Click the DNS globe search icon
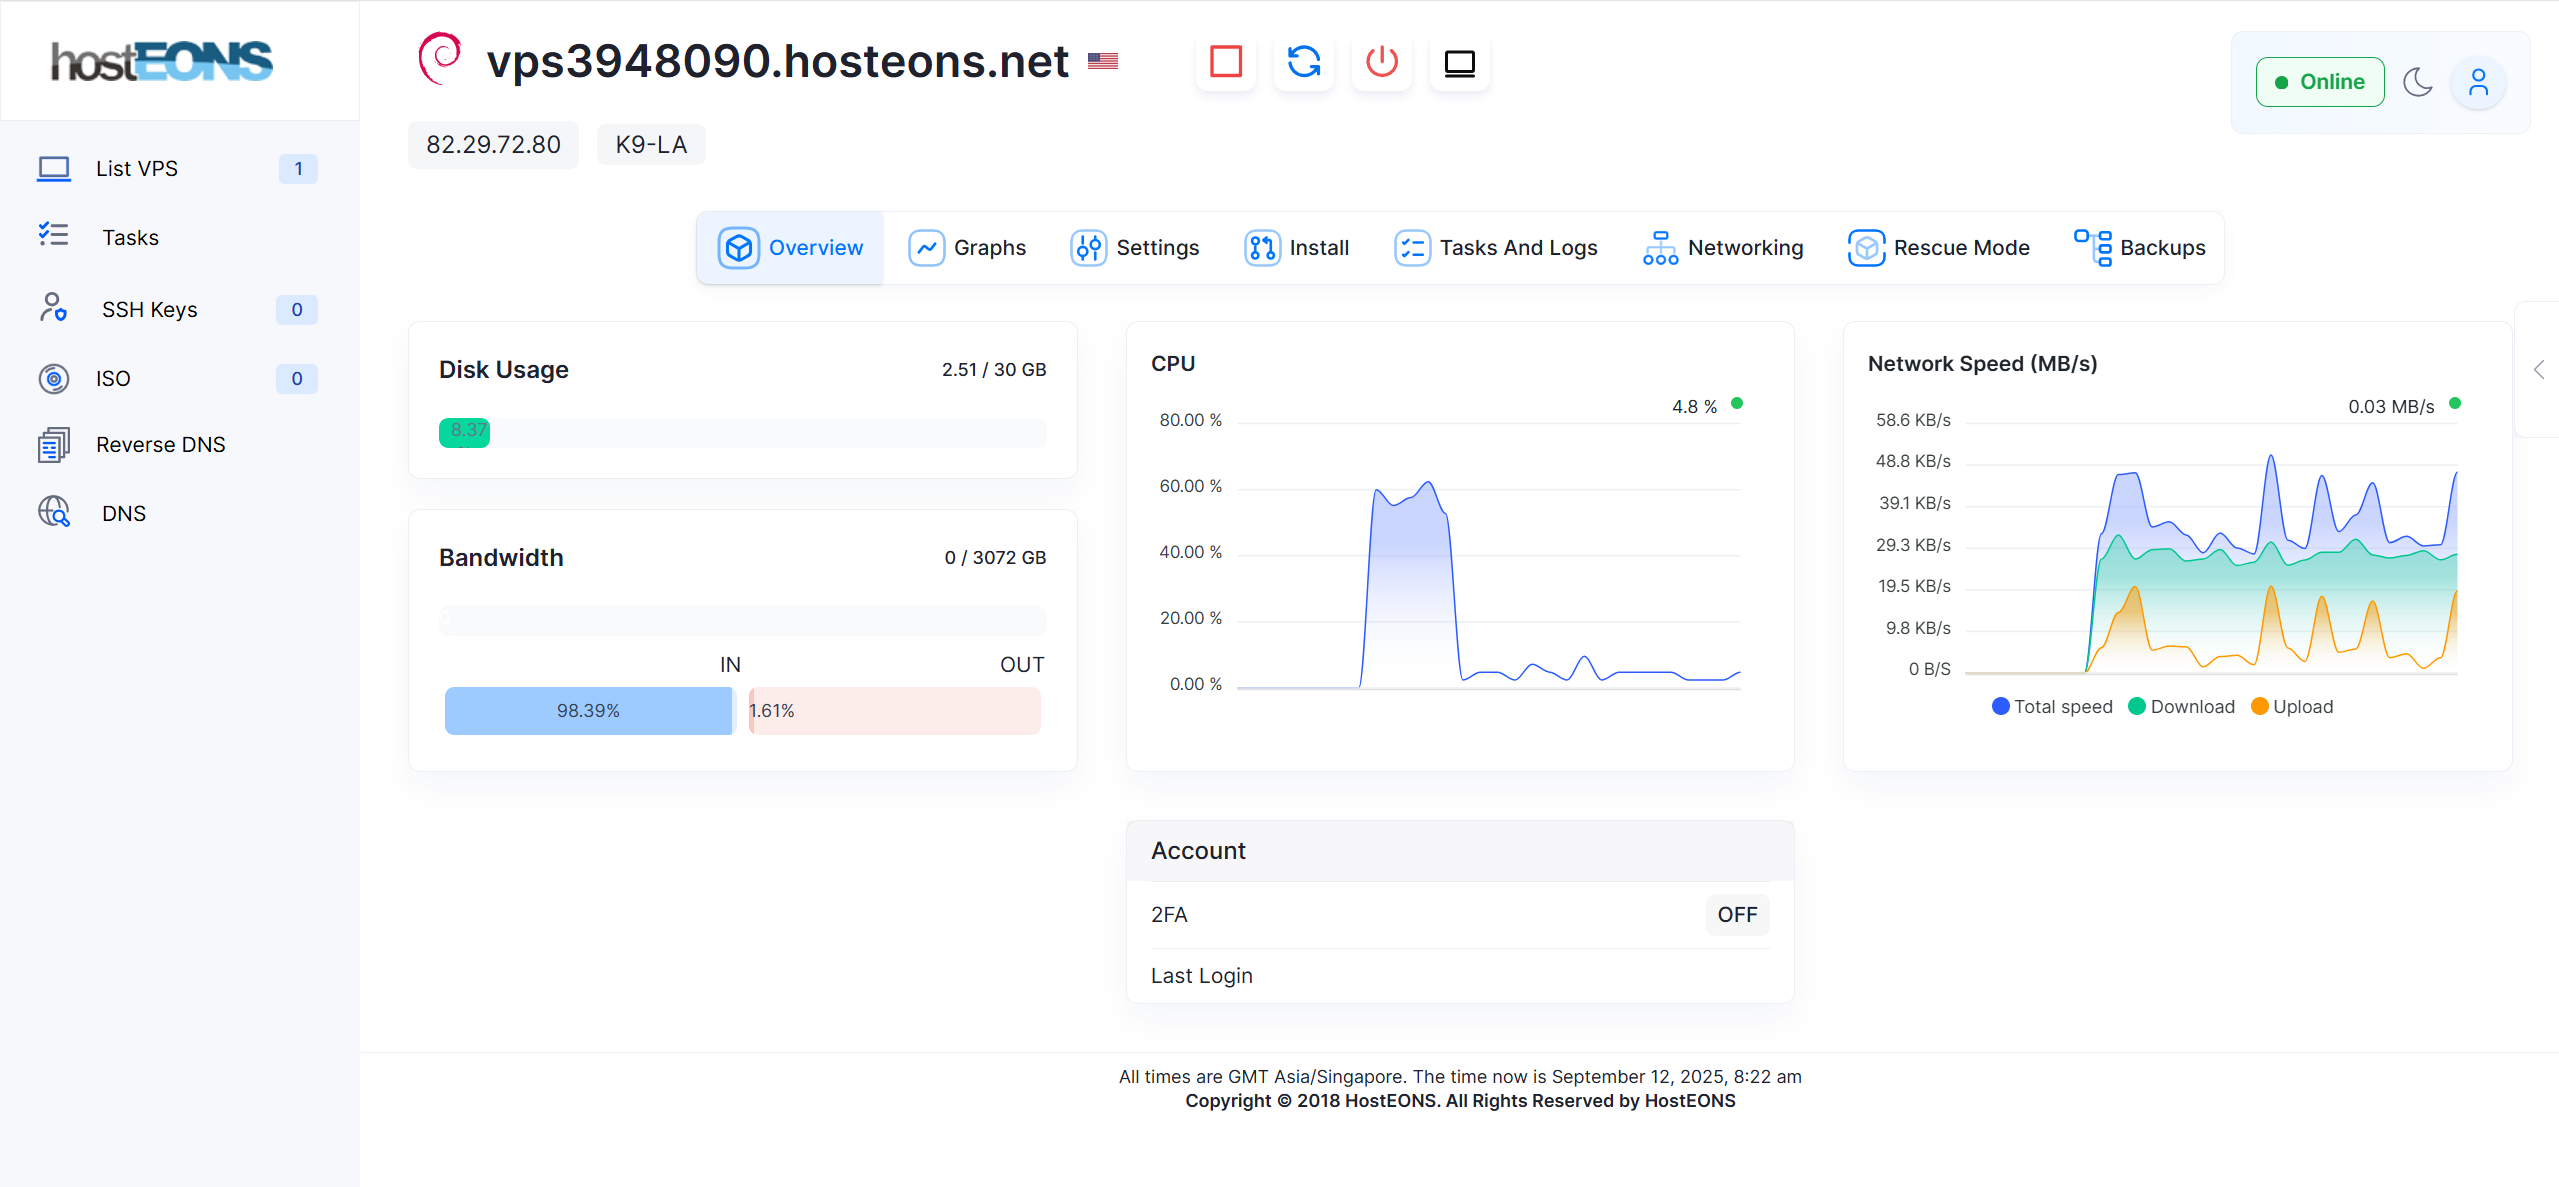2559x1187 pixels. pyautogui.click(x=54, y=512)
